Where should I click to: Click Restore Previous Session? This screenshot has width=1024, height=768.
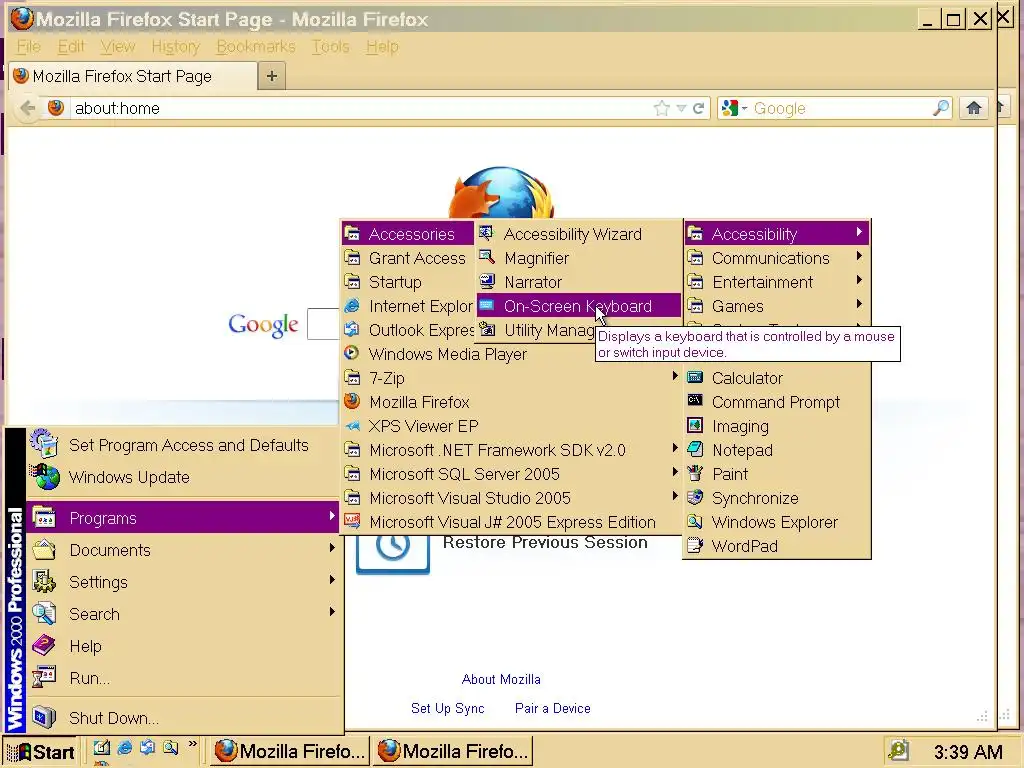545,543
